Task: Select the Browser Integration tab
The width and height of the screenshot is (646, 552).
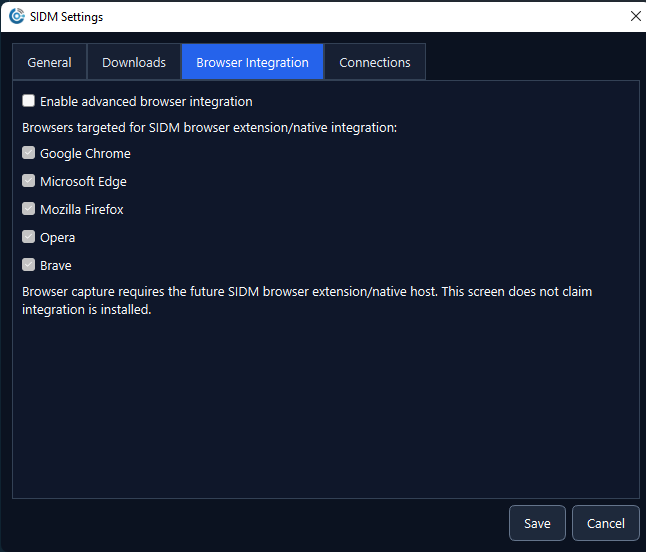Action: click(x=253, y=62)
